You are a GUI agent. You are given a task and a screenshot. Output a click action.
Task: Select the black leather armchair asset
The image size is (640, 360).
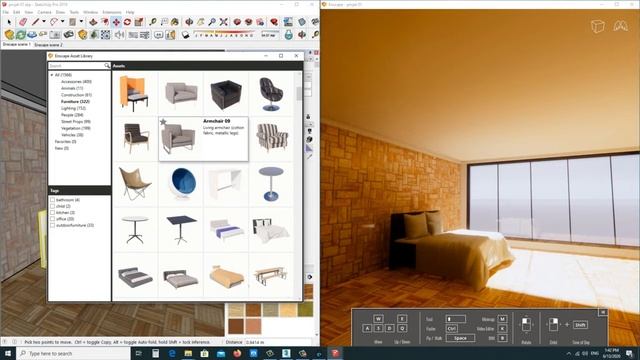[x=225, y=94]
